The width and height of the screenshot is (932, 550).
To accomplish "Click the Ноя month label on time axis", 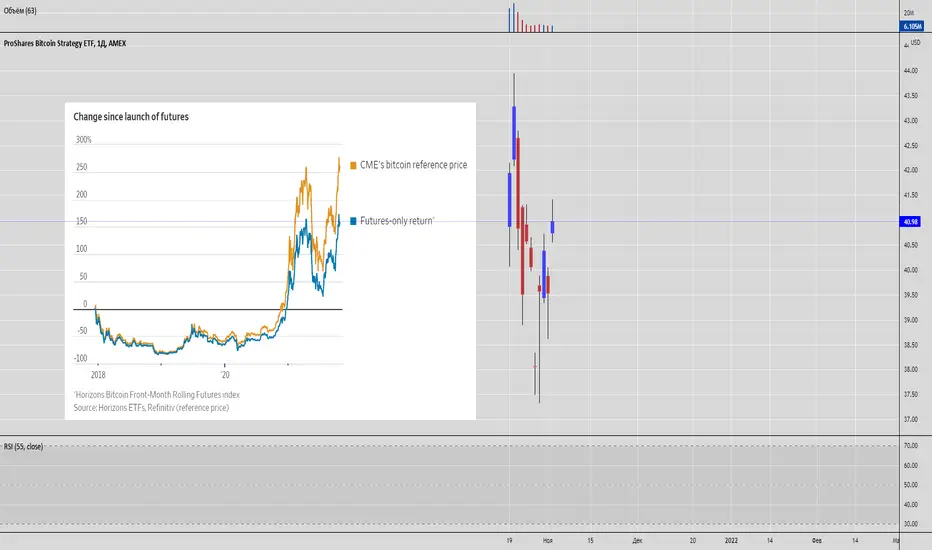I will pyautogui.click(x=547, y=540).
